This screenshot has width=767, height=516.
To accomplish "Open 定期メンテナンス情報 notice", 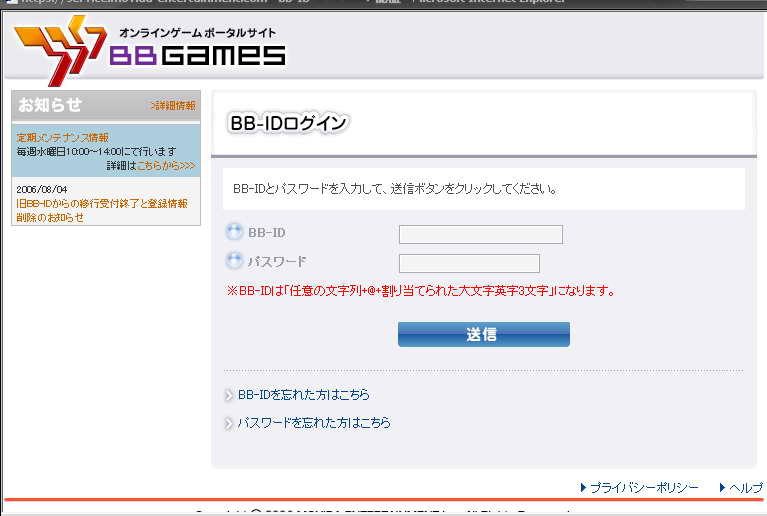I will pos(62,137).
